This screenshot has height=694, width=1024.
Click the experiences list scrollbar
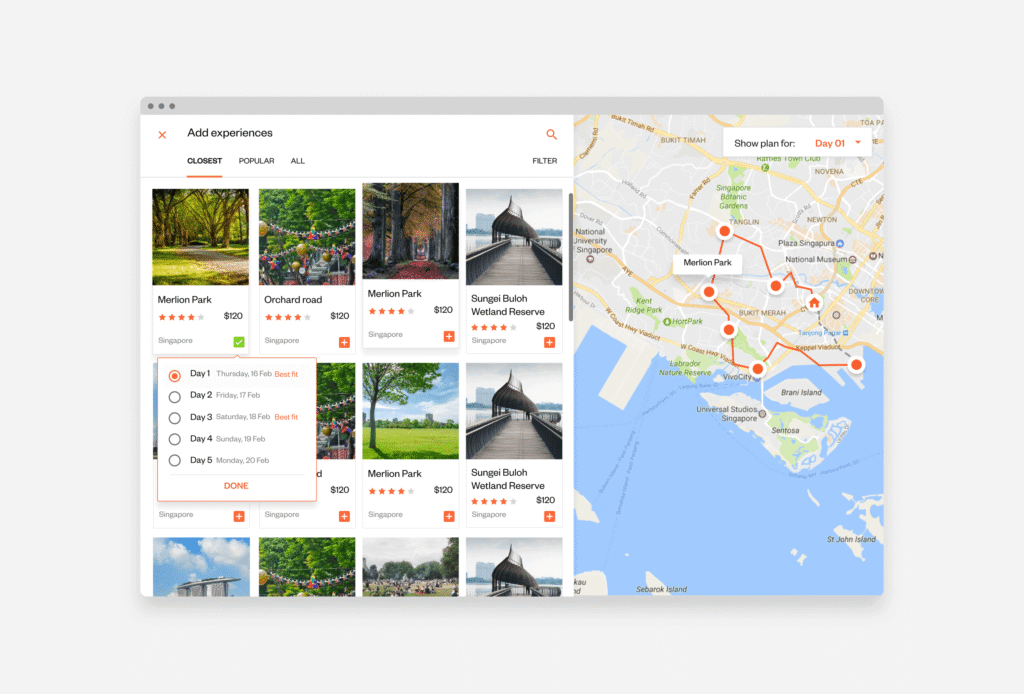[x=571, y=256]
